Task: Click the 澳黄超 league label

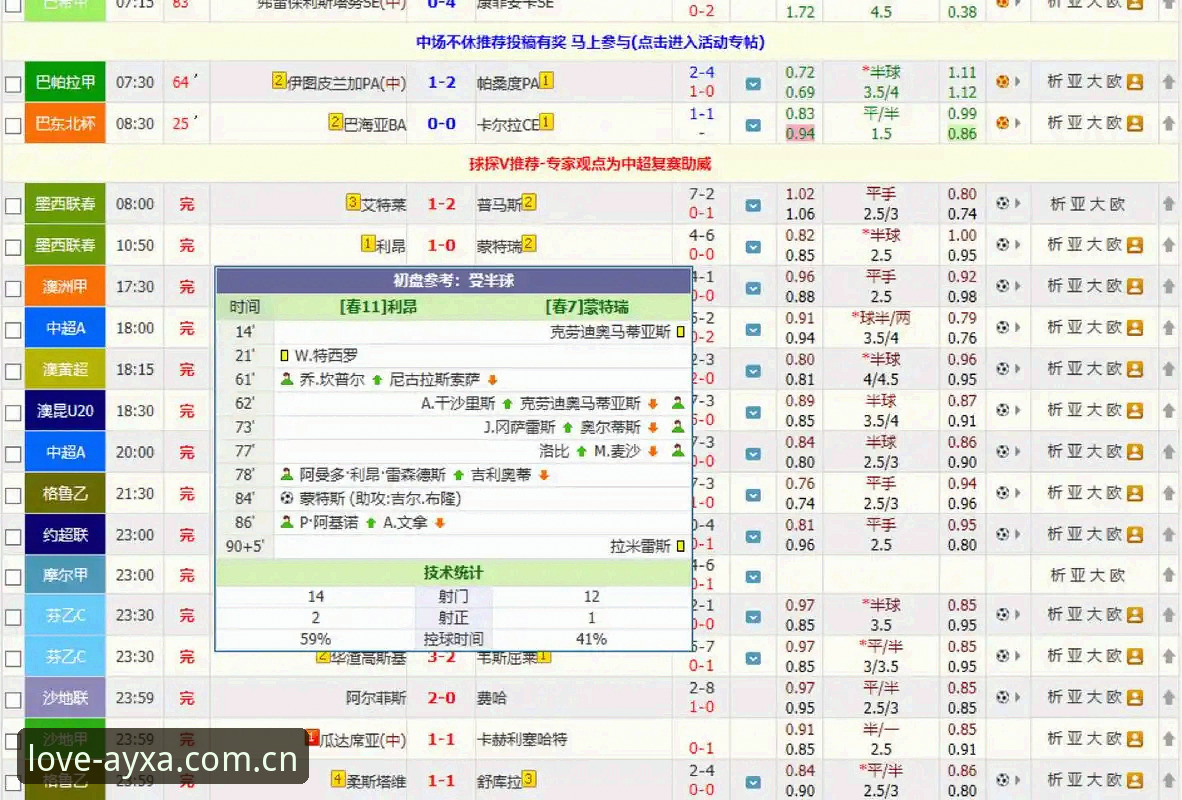Action: click(65, 369)
